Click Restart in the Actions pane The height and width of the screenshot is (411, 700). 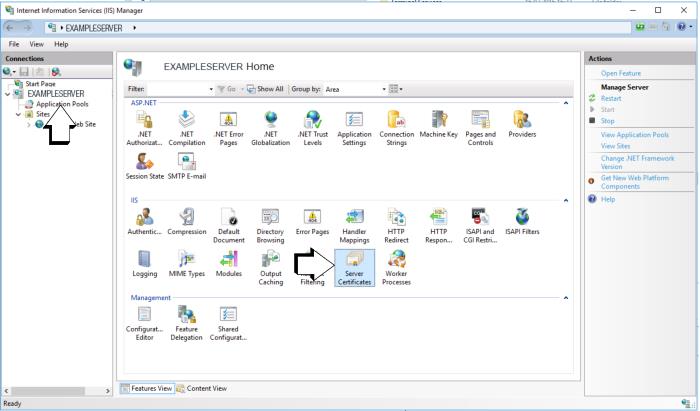point(611,98)
